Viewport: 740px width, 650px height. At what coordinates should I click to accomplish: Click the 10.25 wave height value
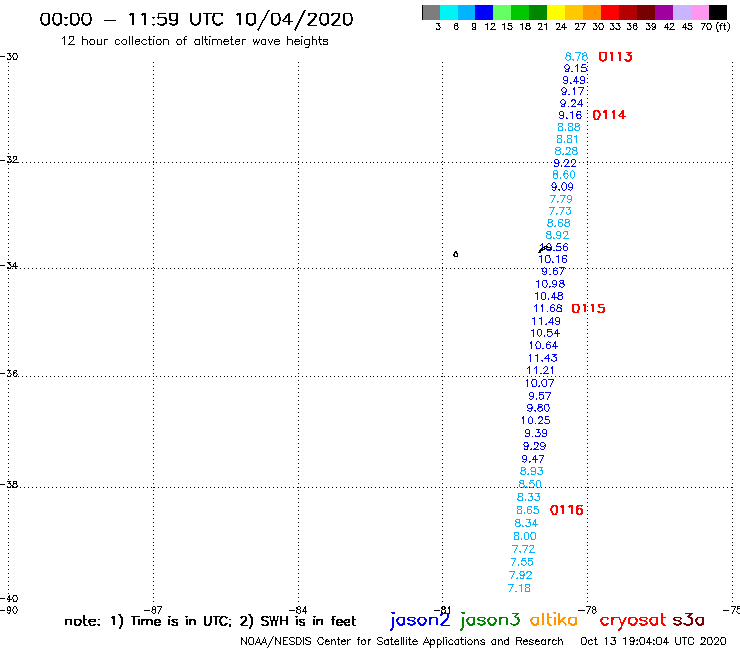[x=536, y=421]
